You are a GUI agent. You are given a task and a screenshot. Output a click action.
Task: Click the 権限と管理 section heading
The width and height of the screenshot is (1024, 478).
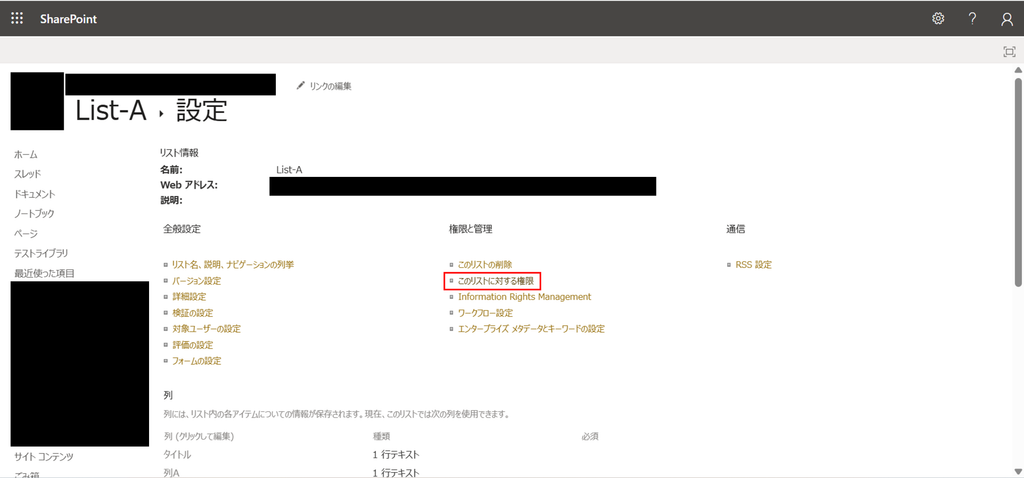pos(470,229)
